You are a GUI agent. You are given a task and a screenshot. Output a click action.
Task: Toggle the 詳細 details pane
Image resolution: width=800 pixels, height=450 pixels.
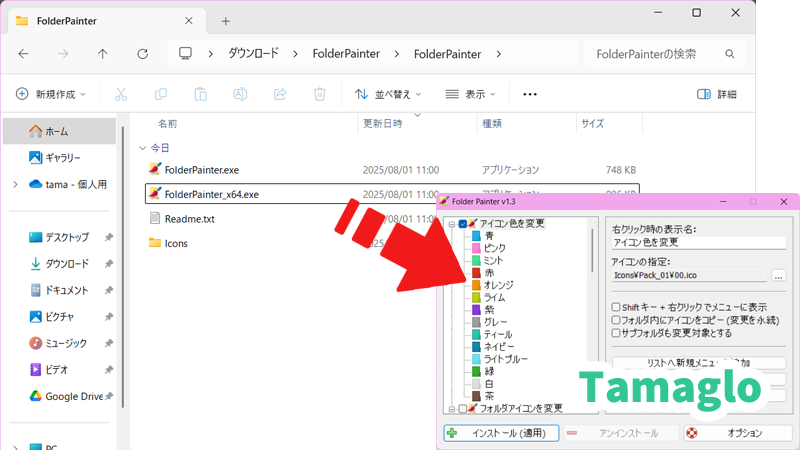pyautogui.click(x=717, y=94)
